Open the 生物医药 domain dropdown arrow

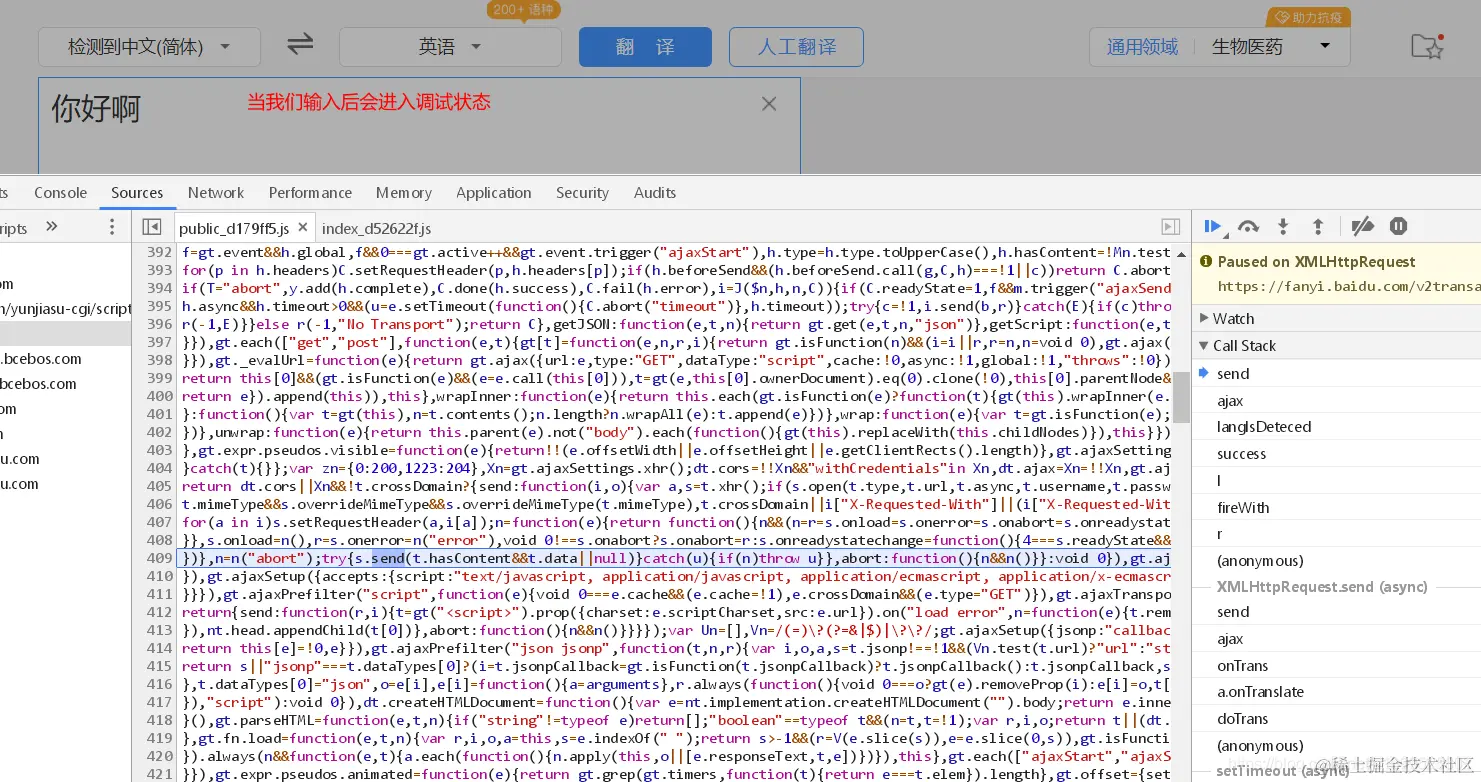(x=1325, y=46)
